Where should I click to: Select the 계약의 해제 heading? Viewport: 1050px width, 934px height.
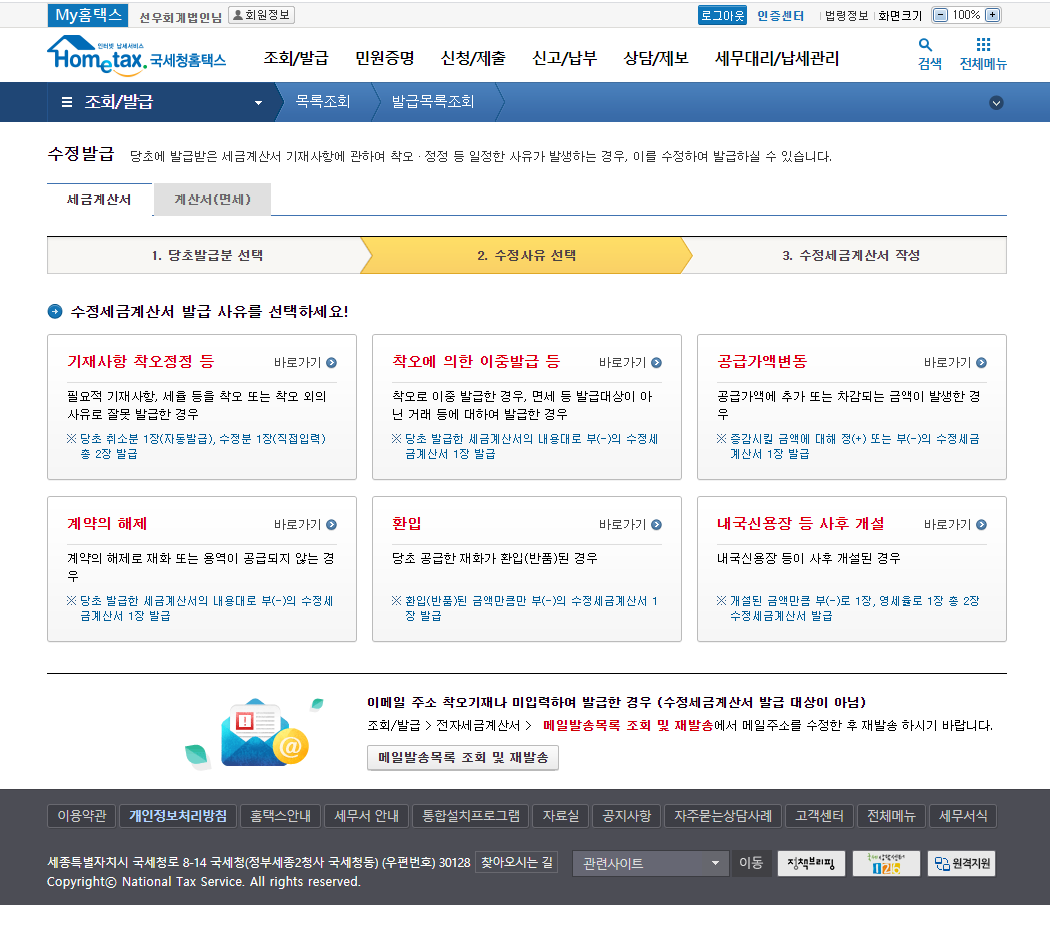pos(107,524)
